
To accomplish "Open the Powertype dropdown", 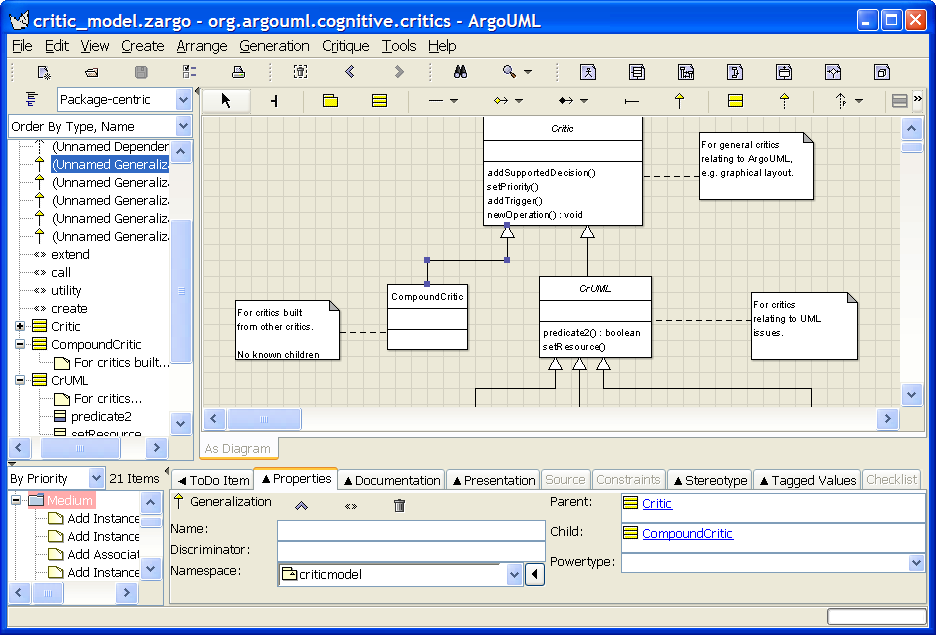I will click(x=916, y=563).
